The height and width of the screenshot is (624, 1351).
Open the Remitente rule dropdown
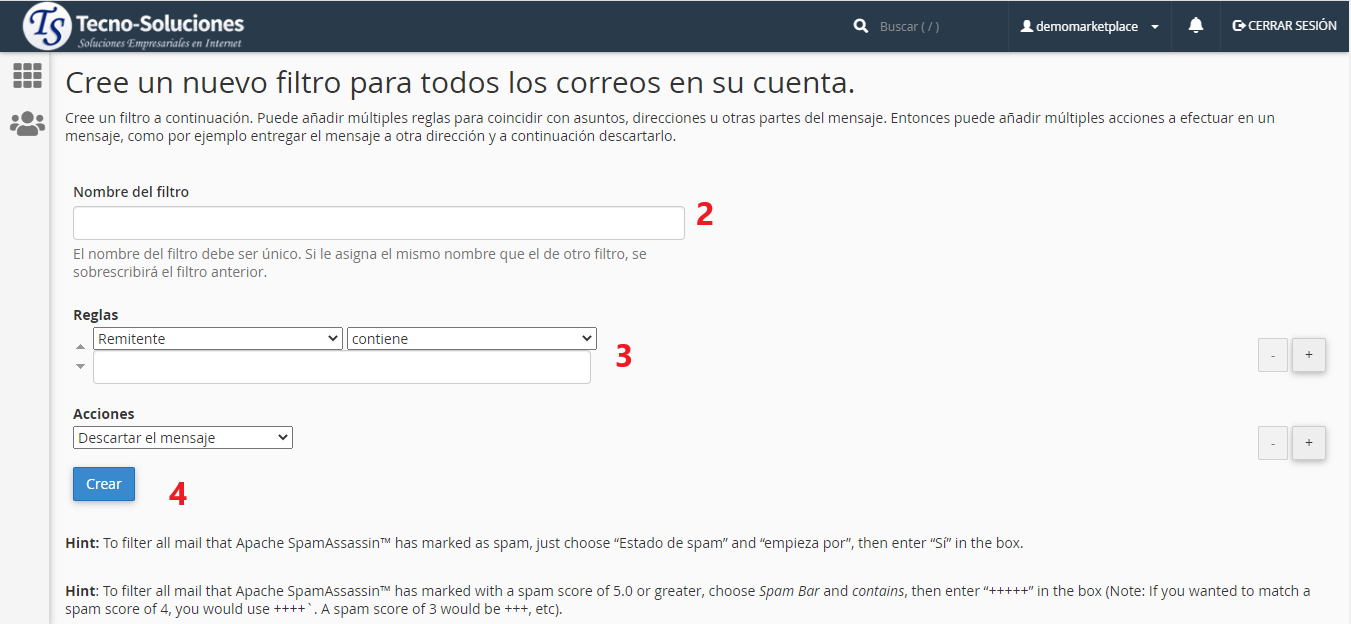tap(218, 339)
